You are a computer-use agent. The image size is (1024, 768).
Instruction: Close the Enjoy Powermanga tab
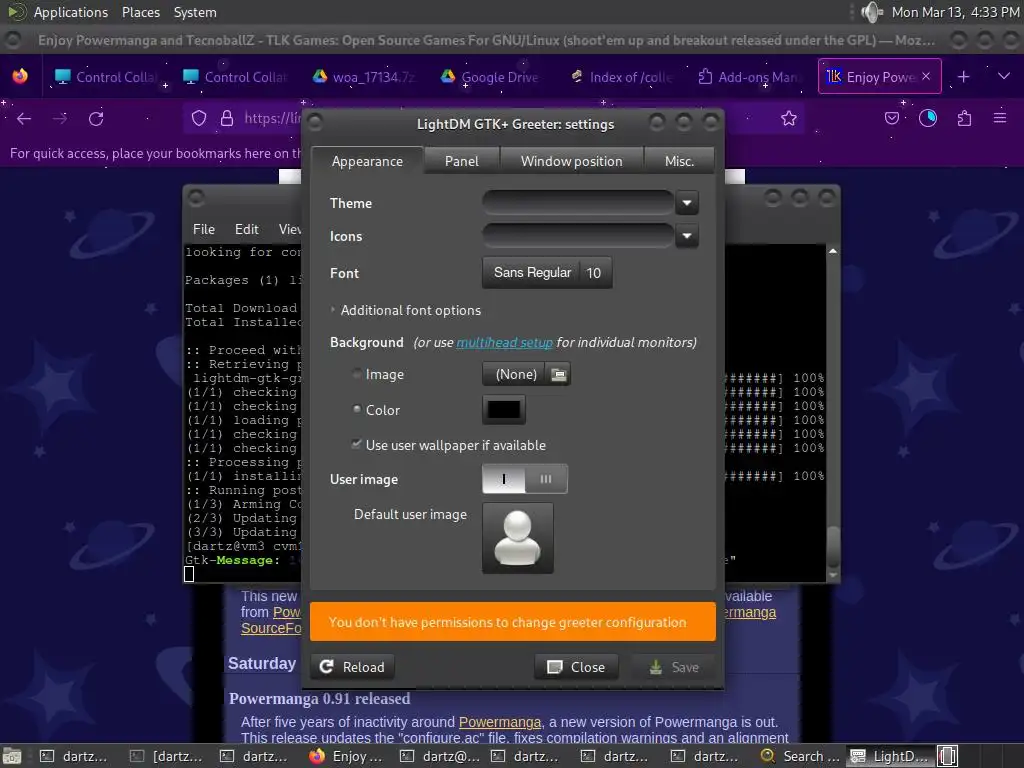(x=926, y=76)
